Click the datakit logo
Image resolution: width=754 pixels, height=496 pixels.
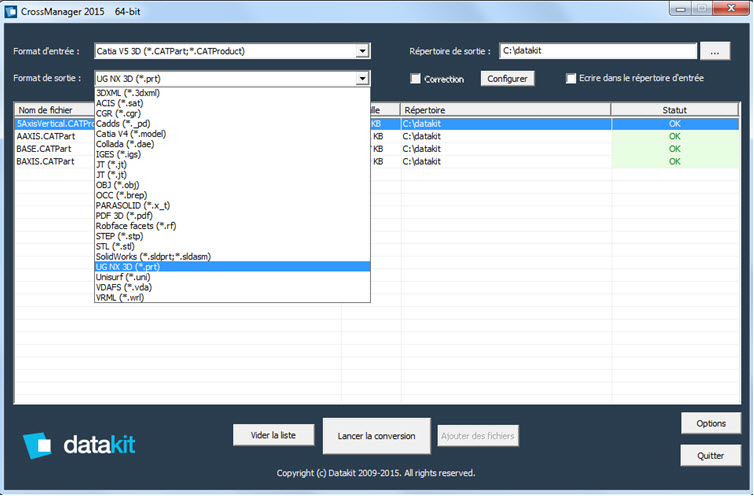79,445
